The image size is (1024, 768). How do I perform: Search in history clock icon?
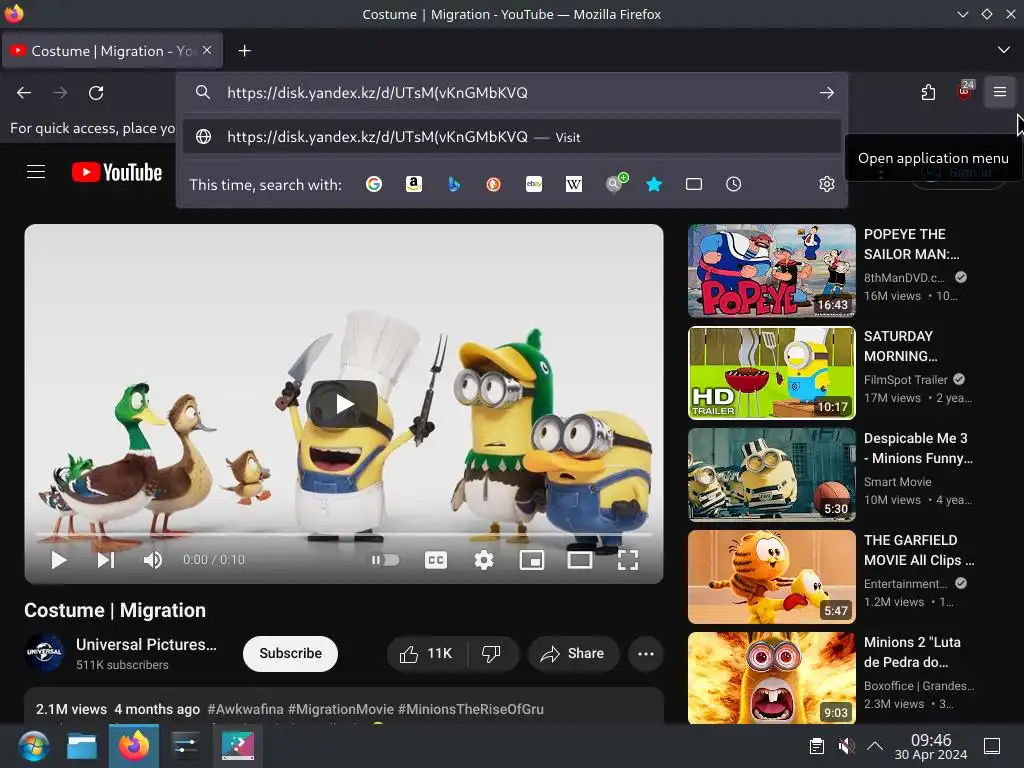click(x=733, y=184)
